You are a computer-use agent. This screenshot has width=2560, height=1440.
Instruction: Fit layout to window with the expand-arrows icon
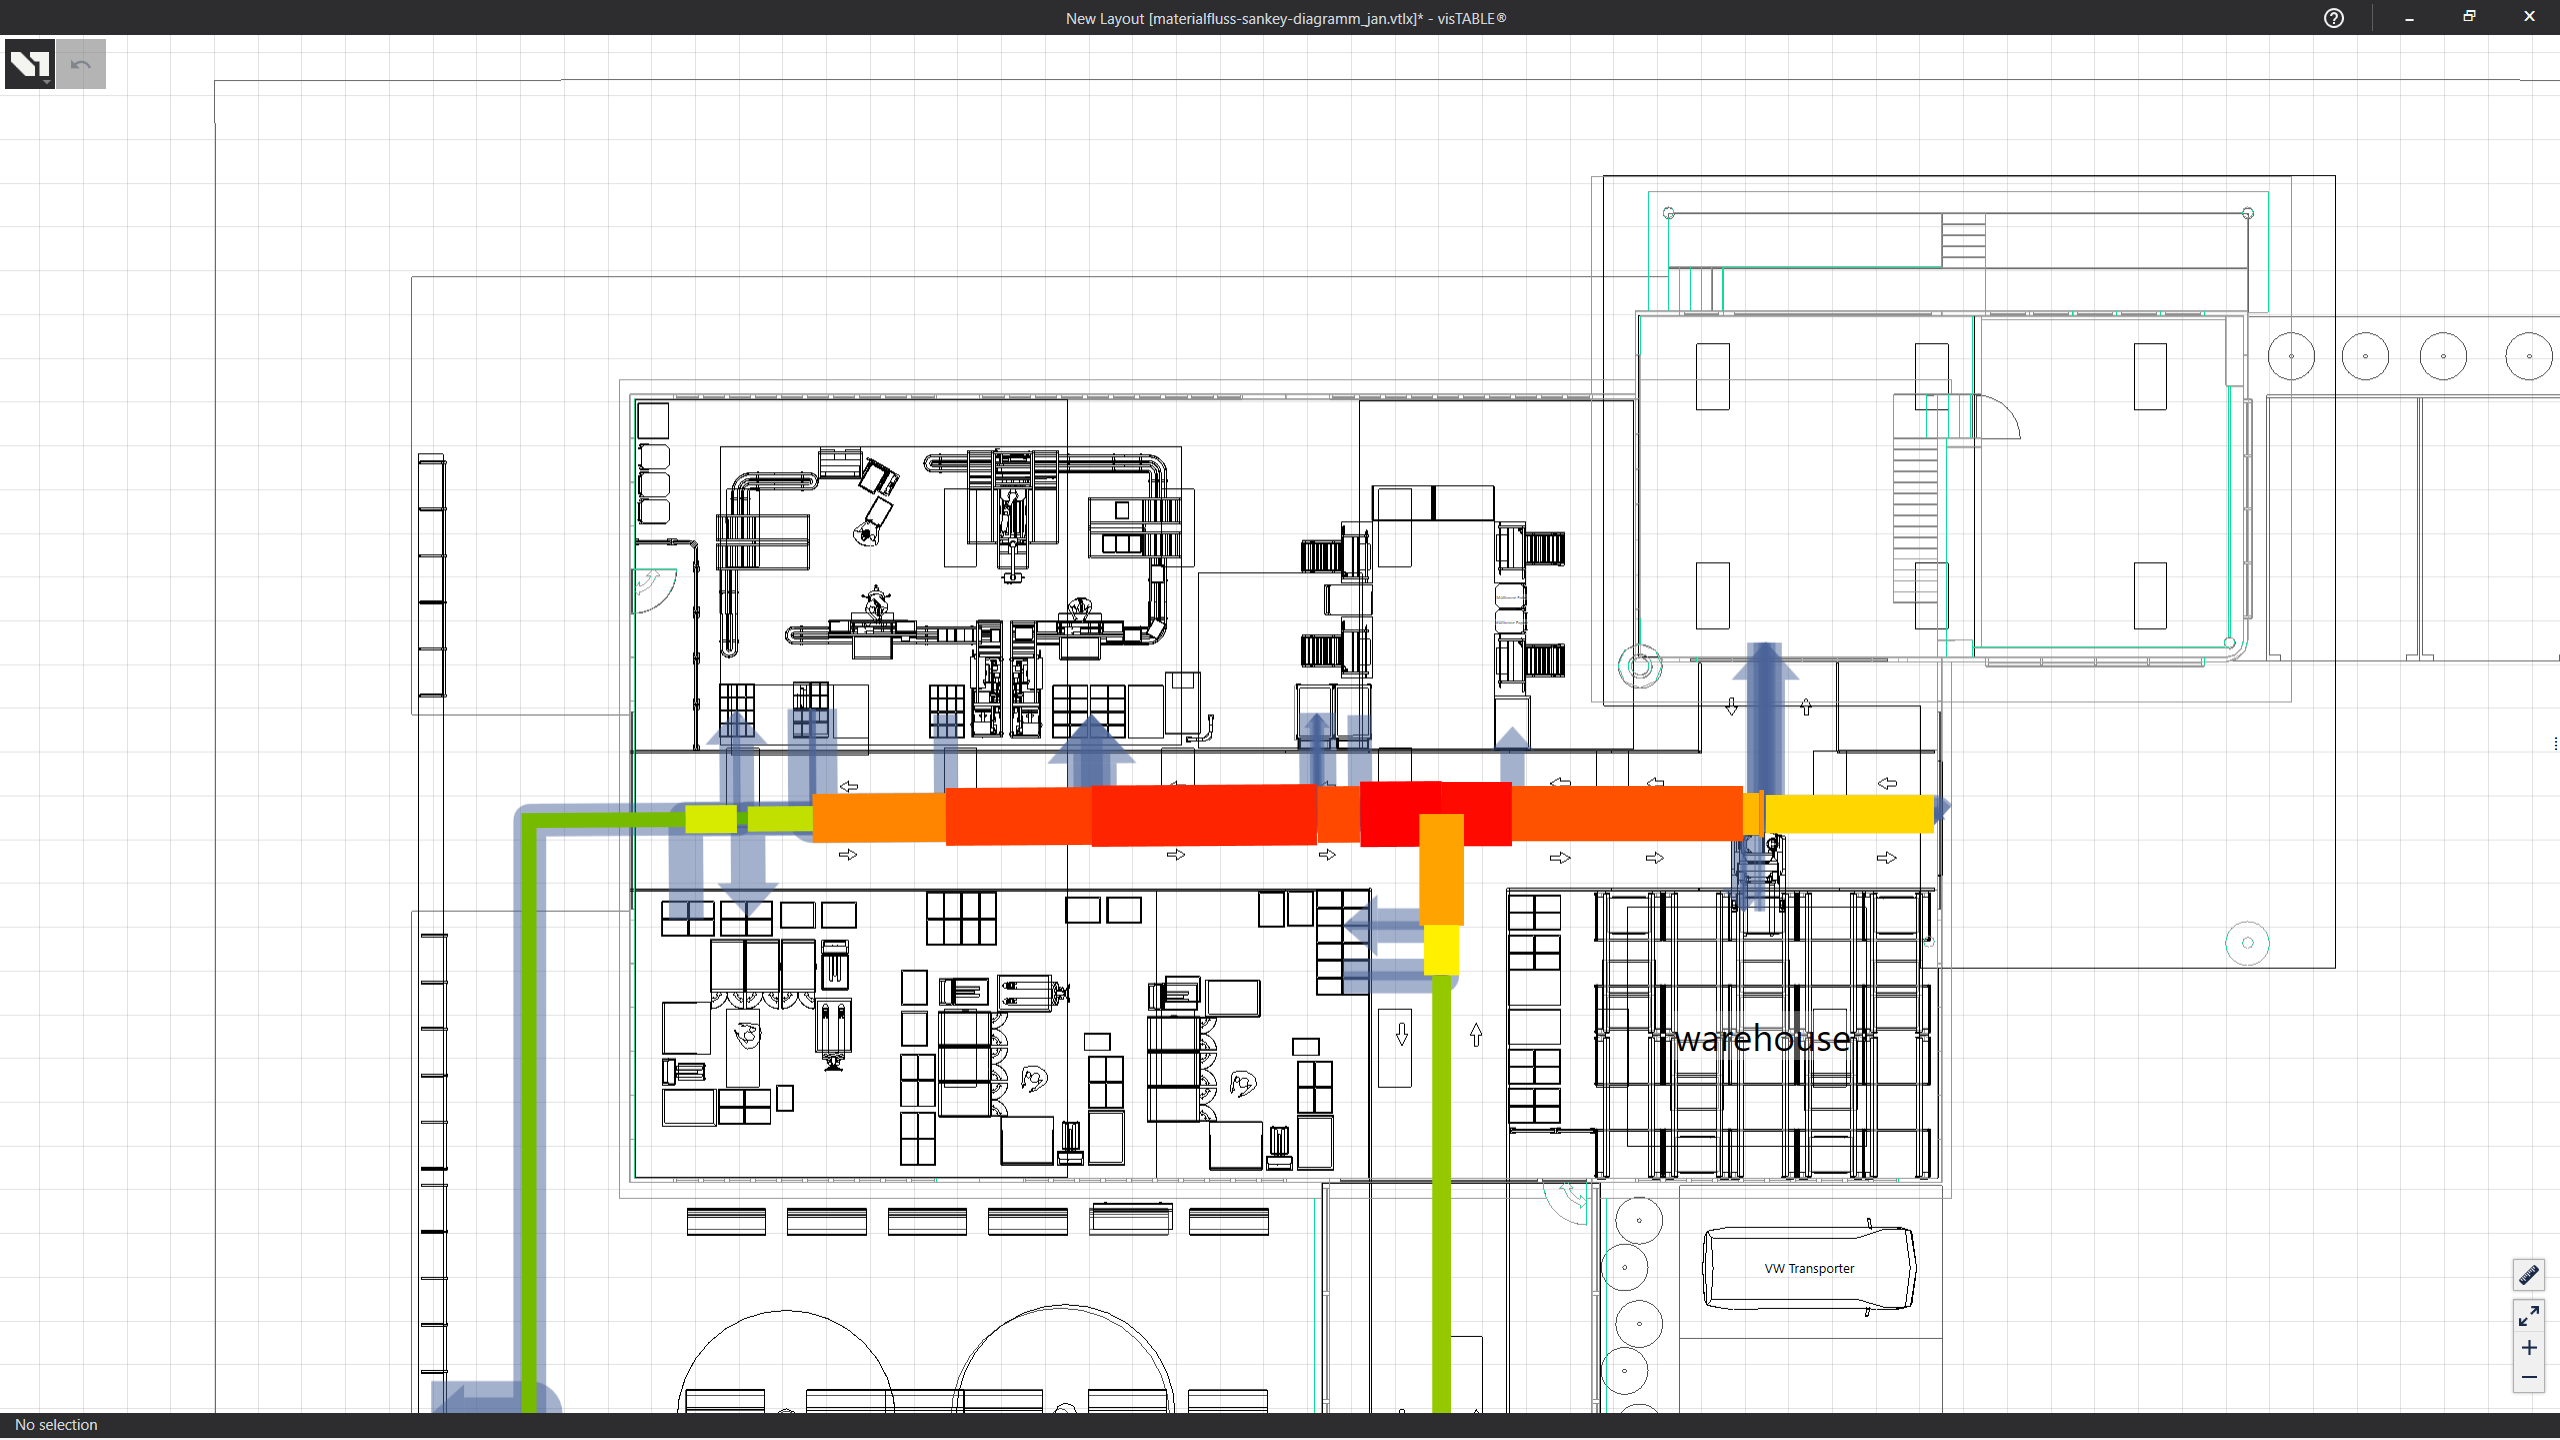(2528, 1317)
